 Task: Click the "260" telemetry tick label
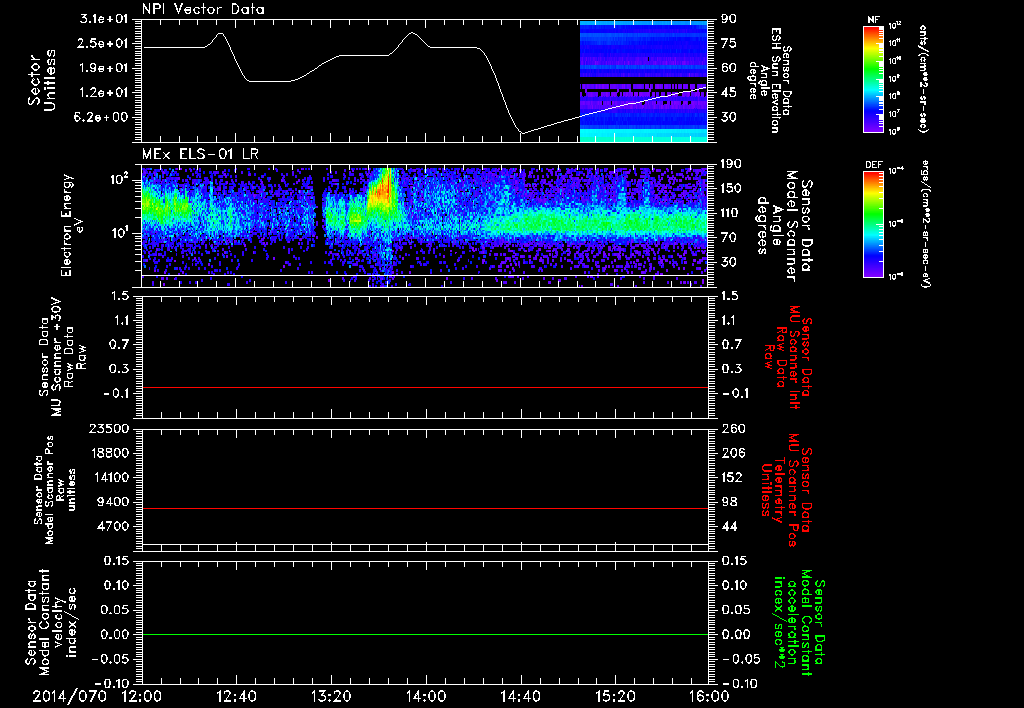pos(733,429)
